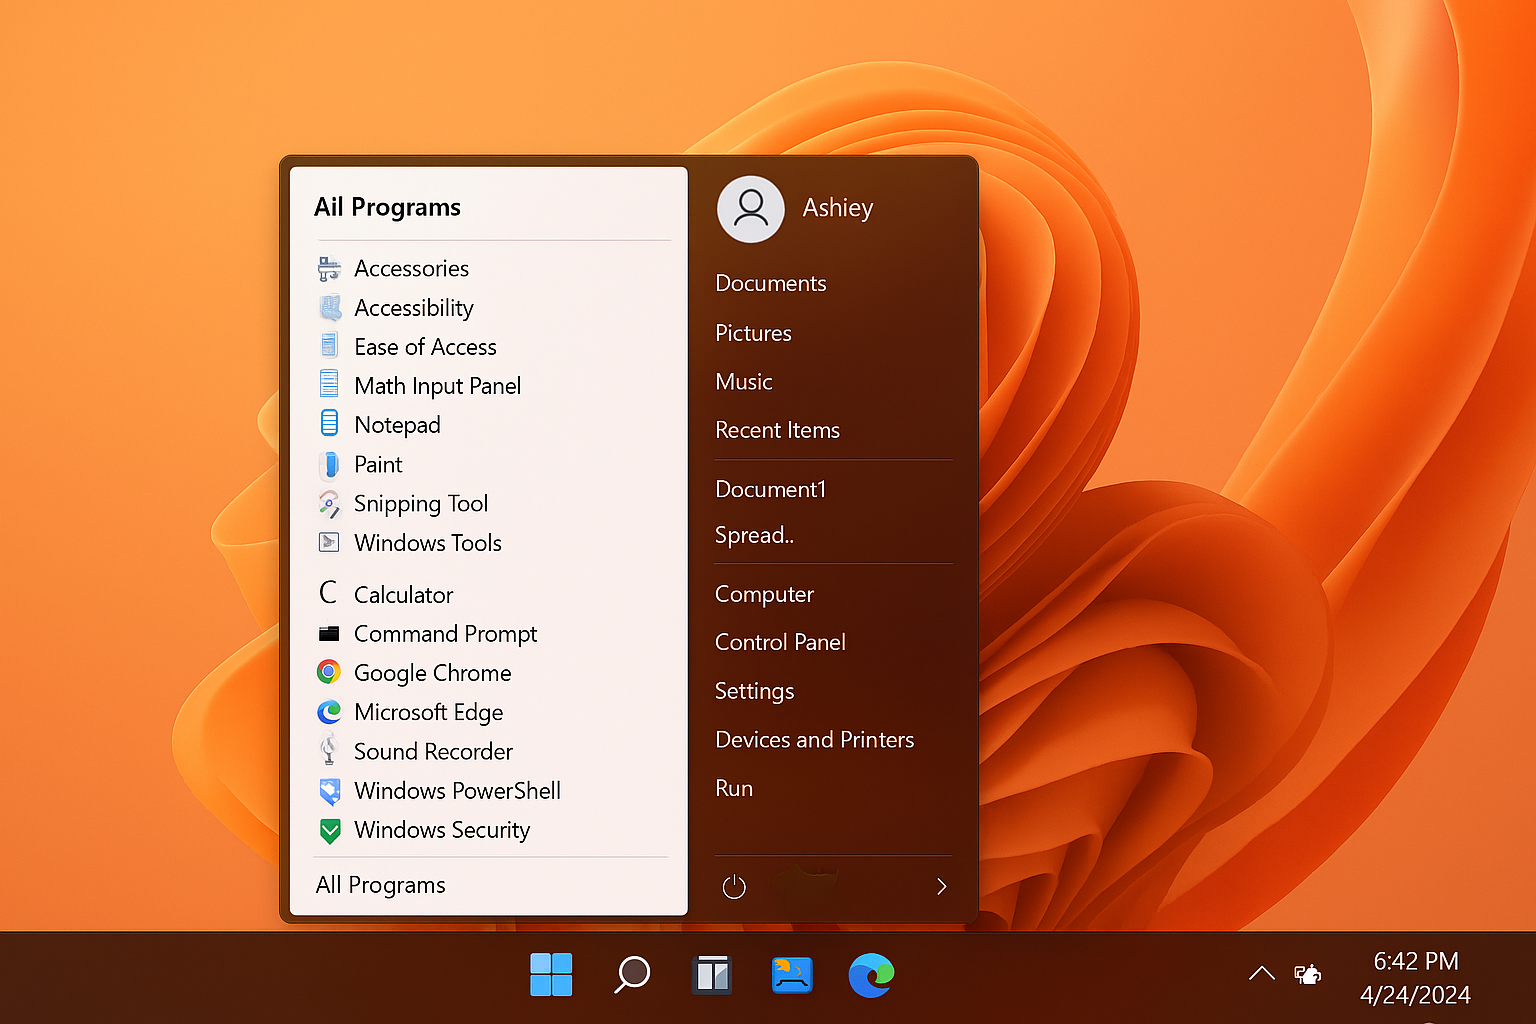
Task: Expand the chevron next to the power button
Action: pyautogui.click(x=941, y=886)
